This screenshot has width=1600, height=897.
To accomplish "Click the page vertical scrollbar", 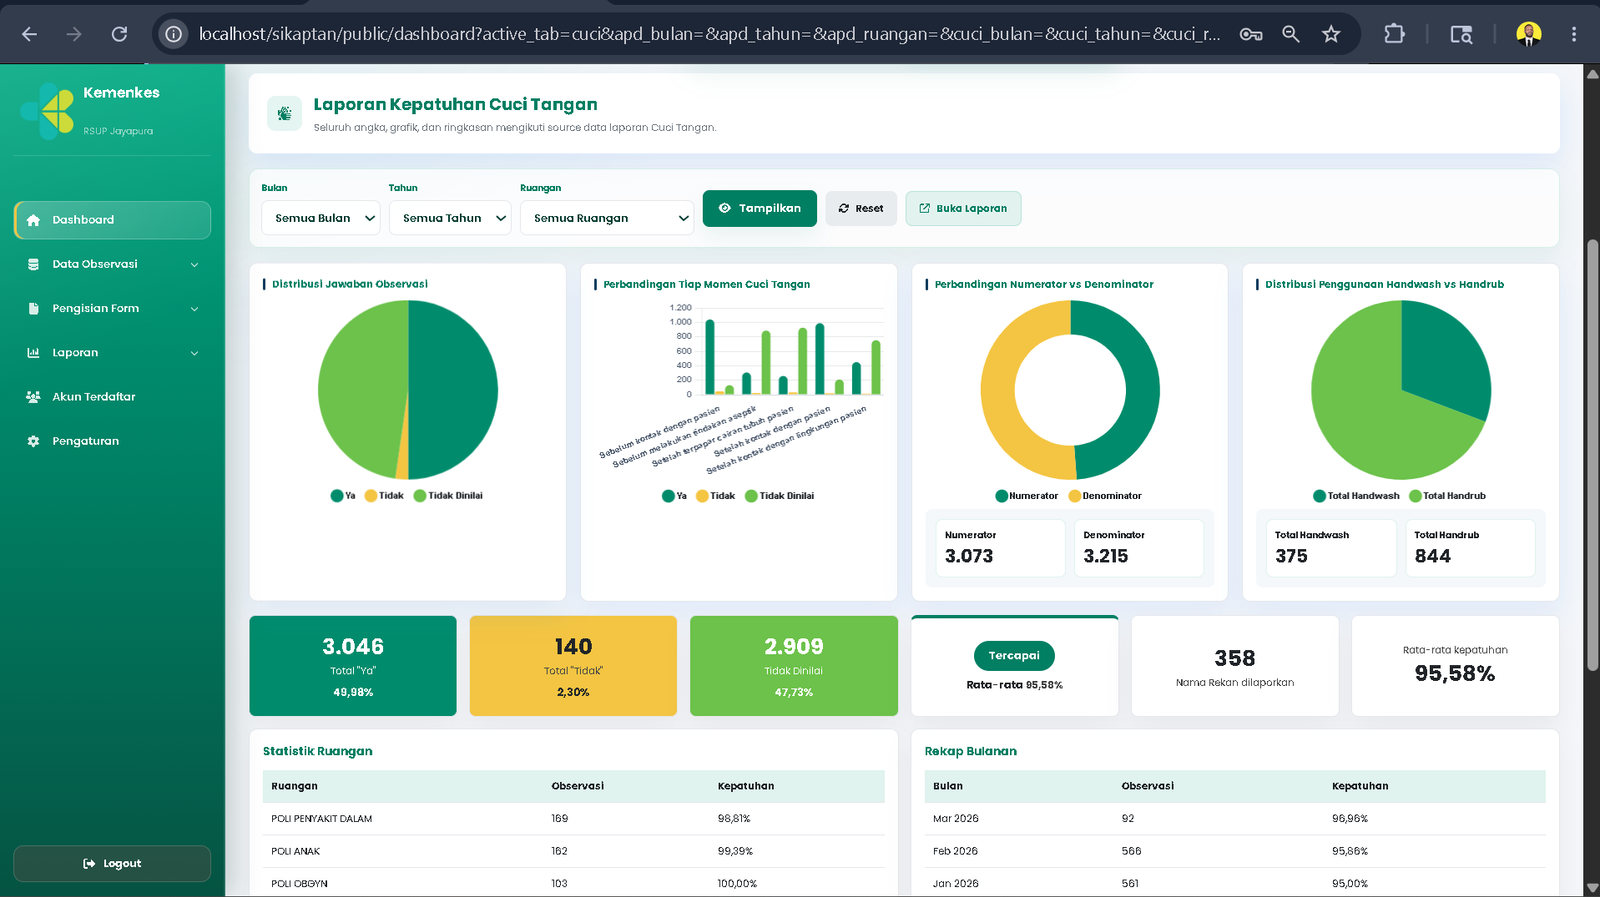I will pos(1592,455).
